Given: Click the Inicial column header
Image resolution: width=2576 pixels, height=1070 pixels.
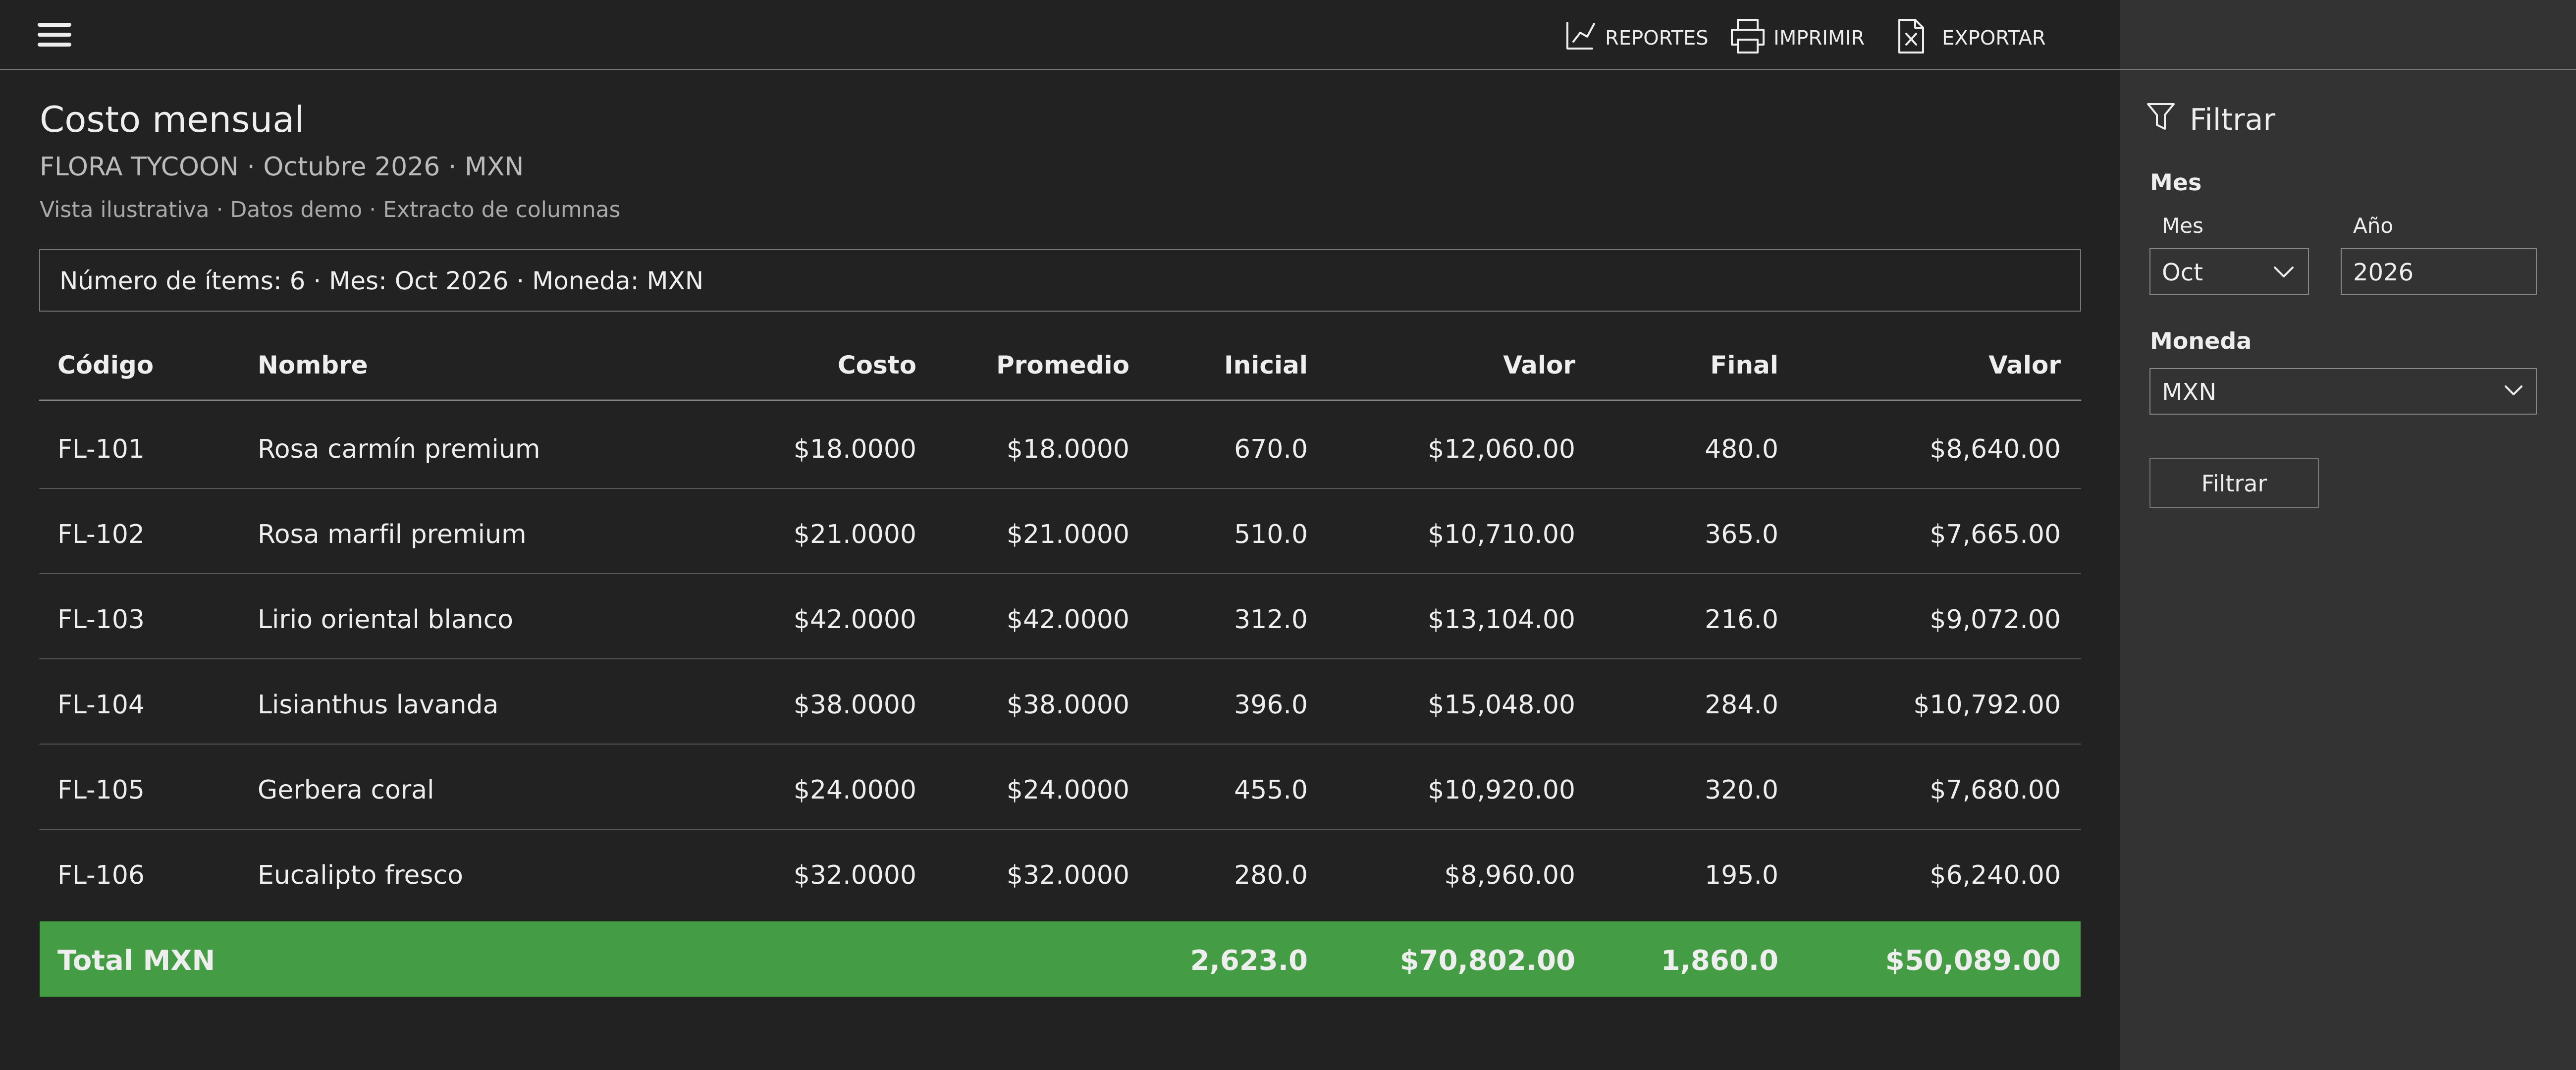Looking at the screenshot, I should tap(1265, 365).
